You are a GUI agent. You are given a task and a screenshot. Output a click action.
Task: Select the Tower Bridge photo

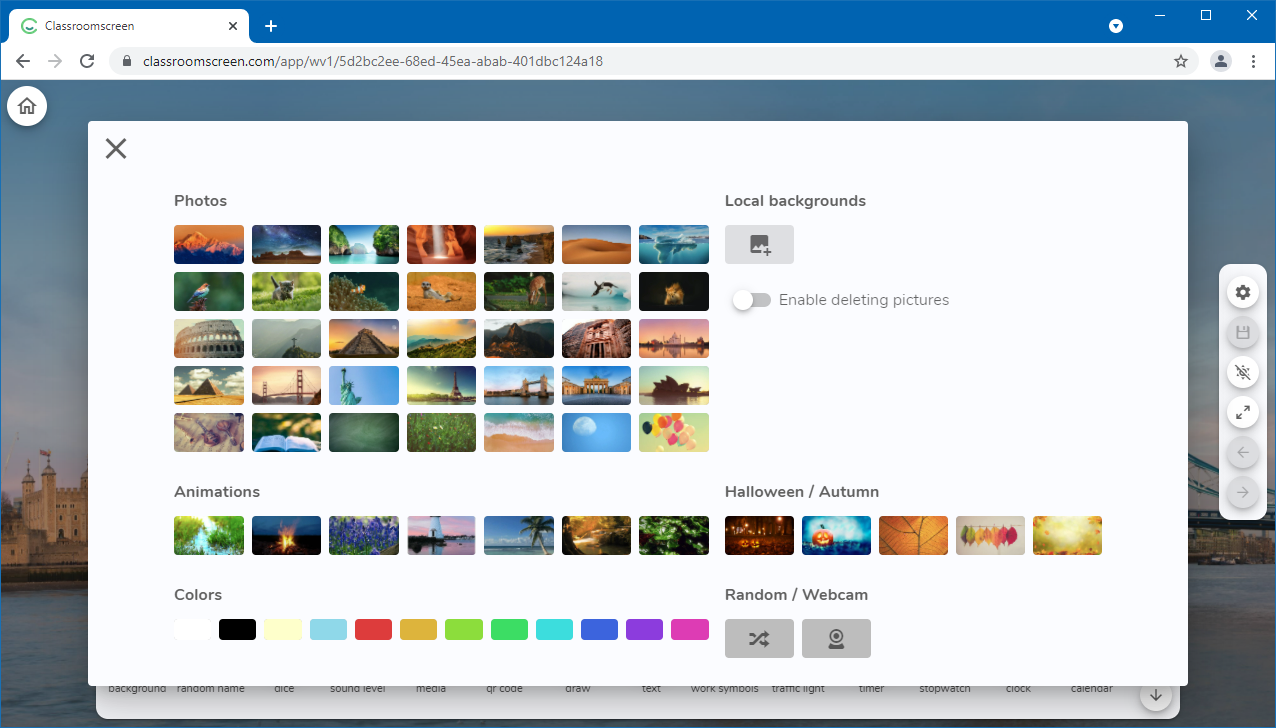[x=519, y=386]
